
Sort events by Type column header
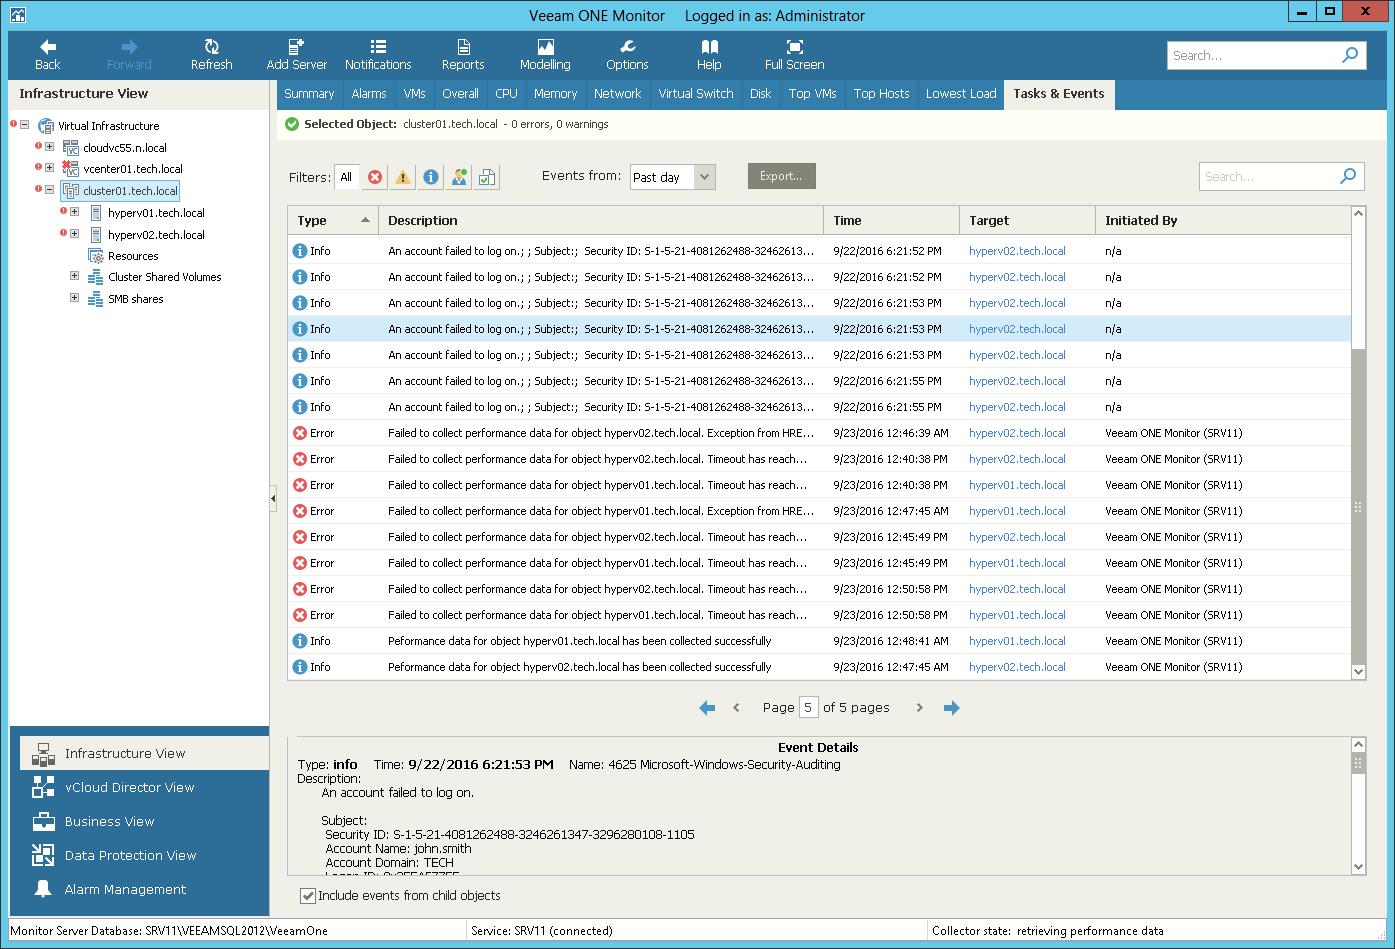(x=333, y=221)
